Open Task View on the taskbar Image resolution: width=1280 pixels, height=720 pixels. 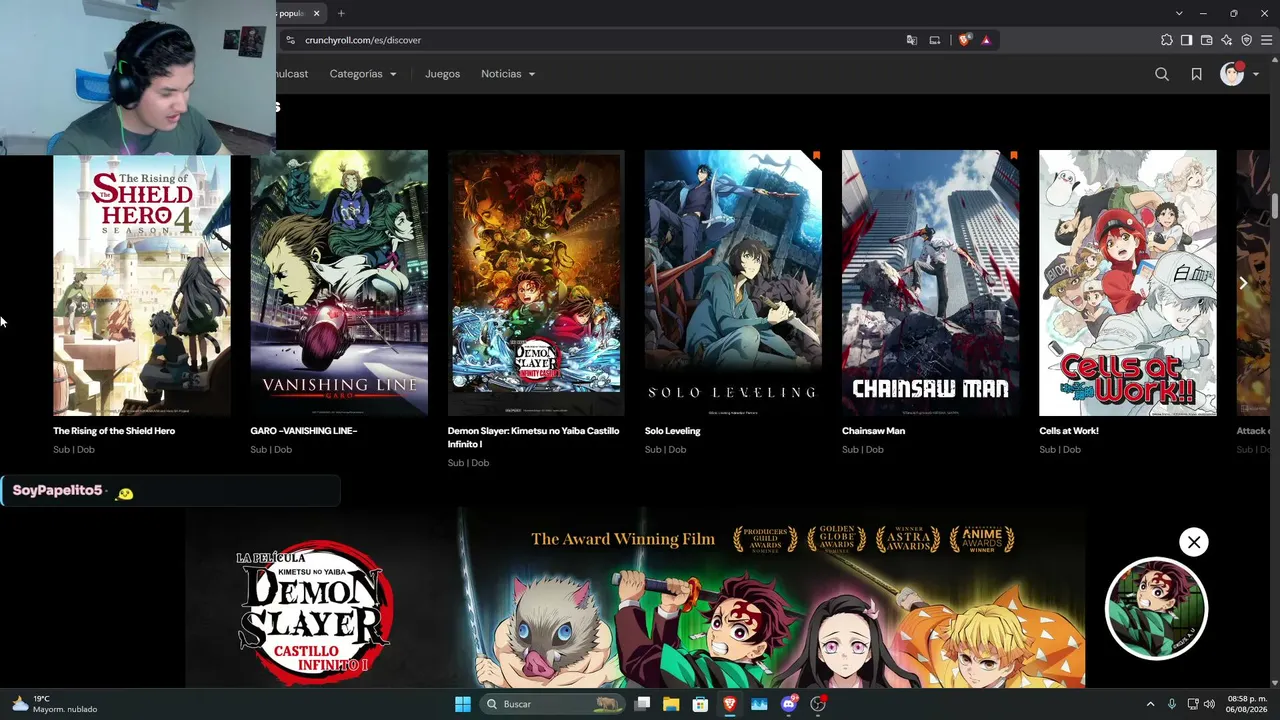(x=643, y=704)
